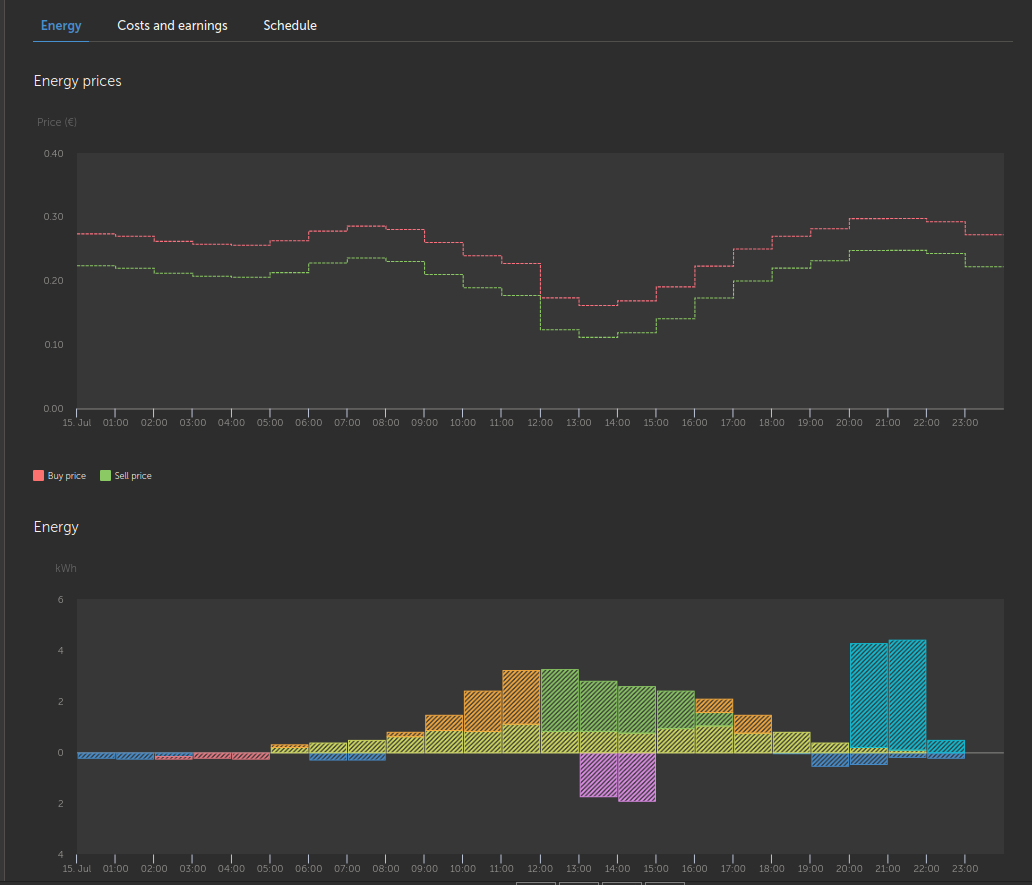Select the tall cyan bar at 21:00
The height and width of the screenshot is (885, 1032).
pyautogui.click(x=907, y=695)
